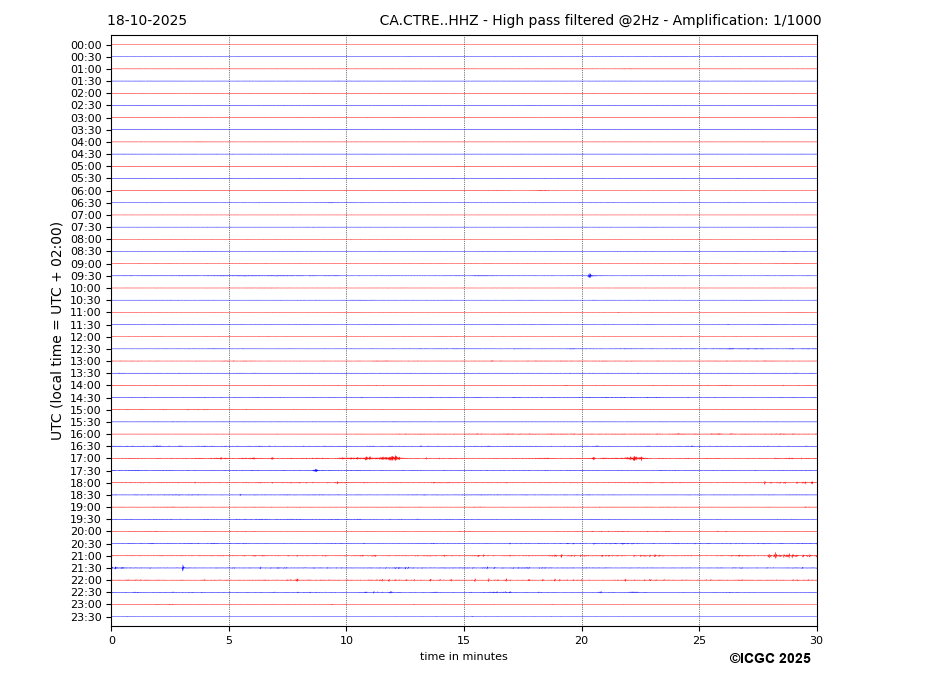The height and width of the screenshot is (696, 927).
Task: Click the 25 tick on the minutes axis
Action: point(699,640)
